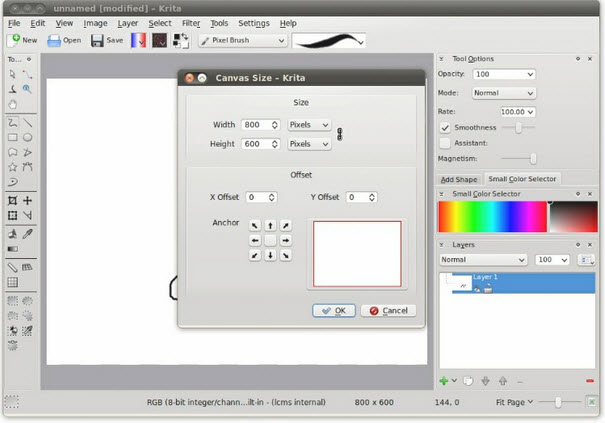Click Cancel in Canvas Size dialog
605x423 pixels.
(389, 311)
